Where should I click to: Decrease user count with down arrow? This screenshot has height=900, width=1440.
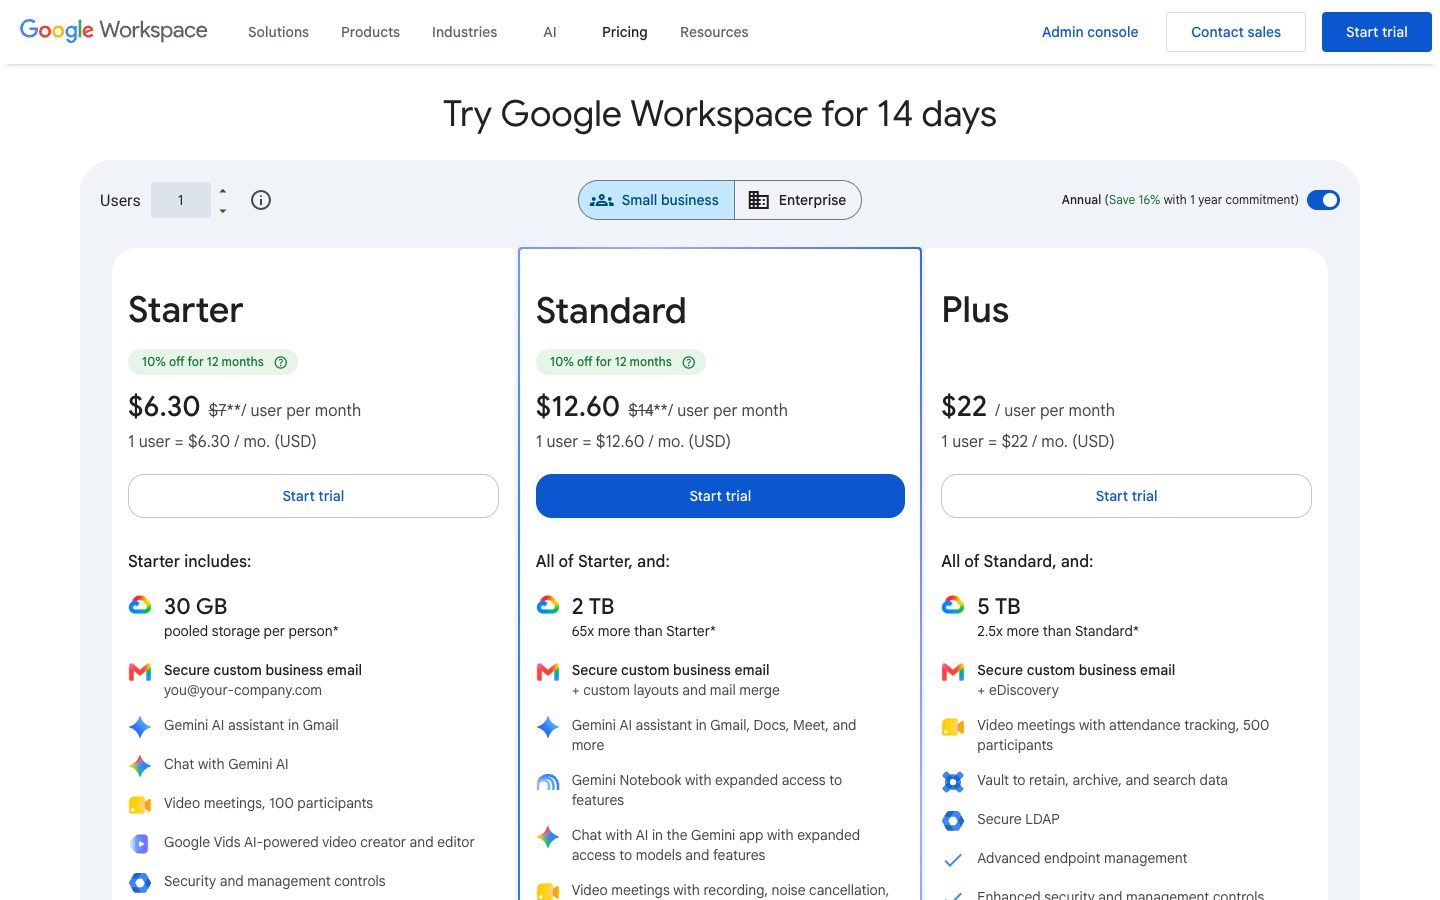223,210
